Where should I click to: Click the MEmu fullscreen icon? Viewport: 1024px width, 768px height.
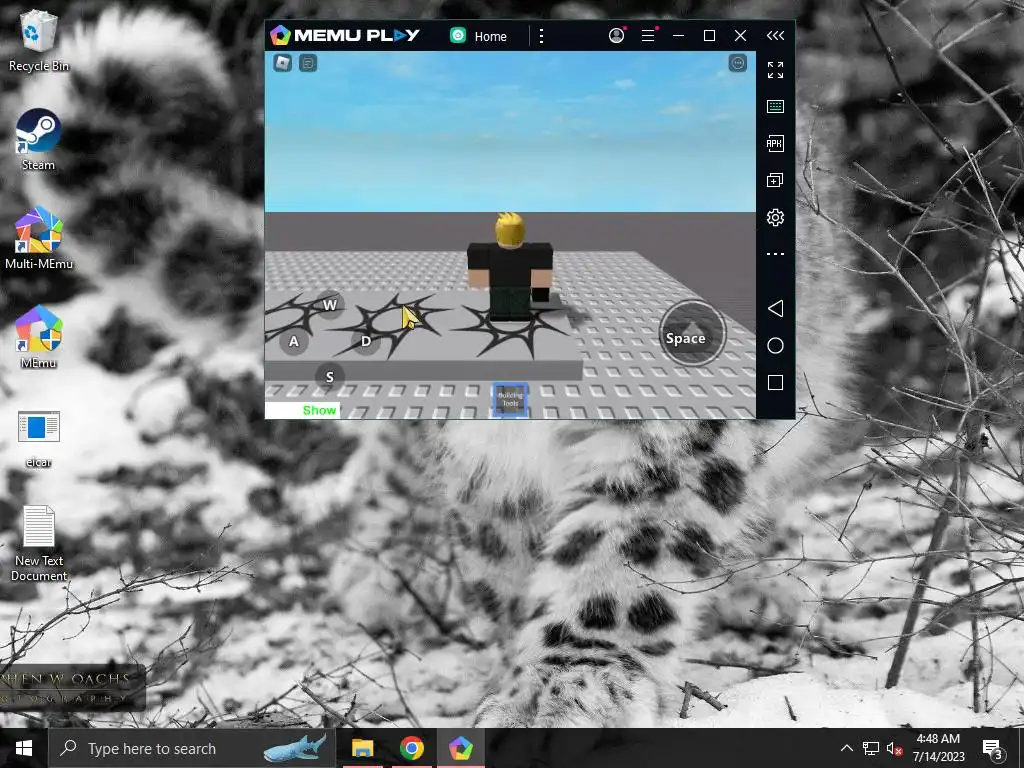(775, 70)
